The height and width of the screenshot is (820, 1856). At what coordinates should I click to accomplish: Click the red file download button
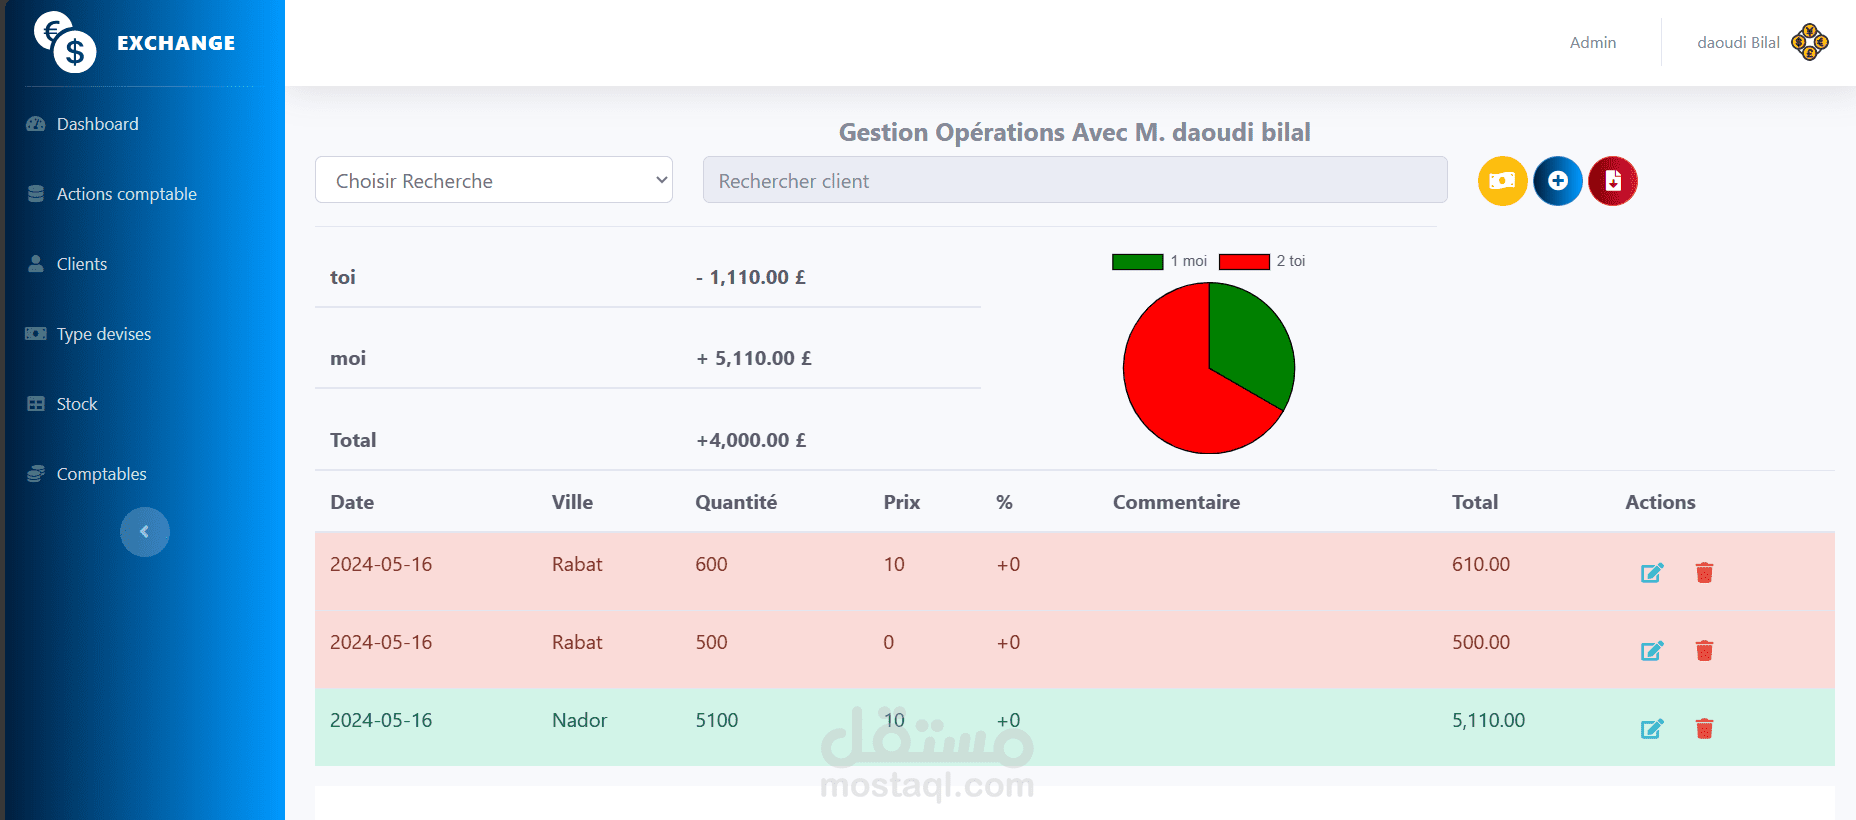click(x=1613, y=181)
